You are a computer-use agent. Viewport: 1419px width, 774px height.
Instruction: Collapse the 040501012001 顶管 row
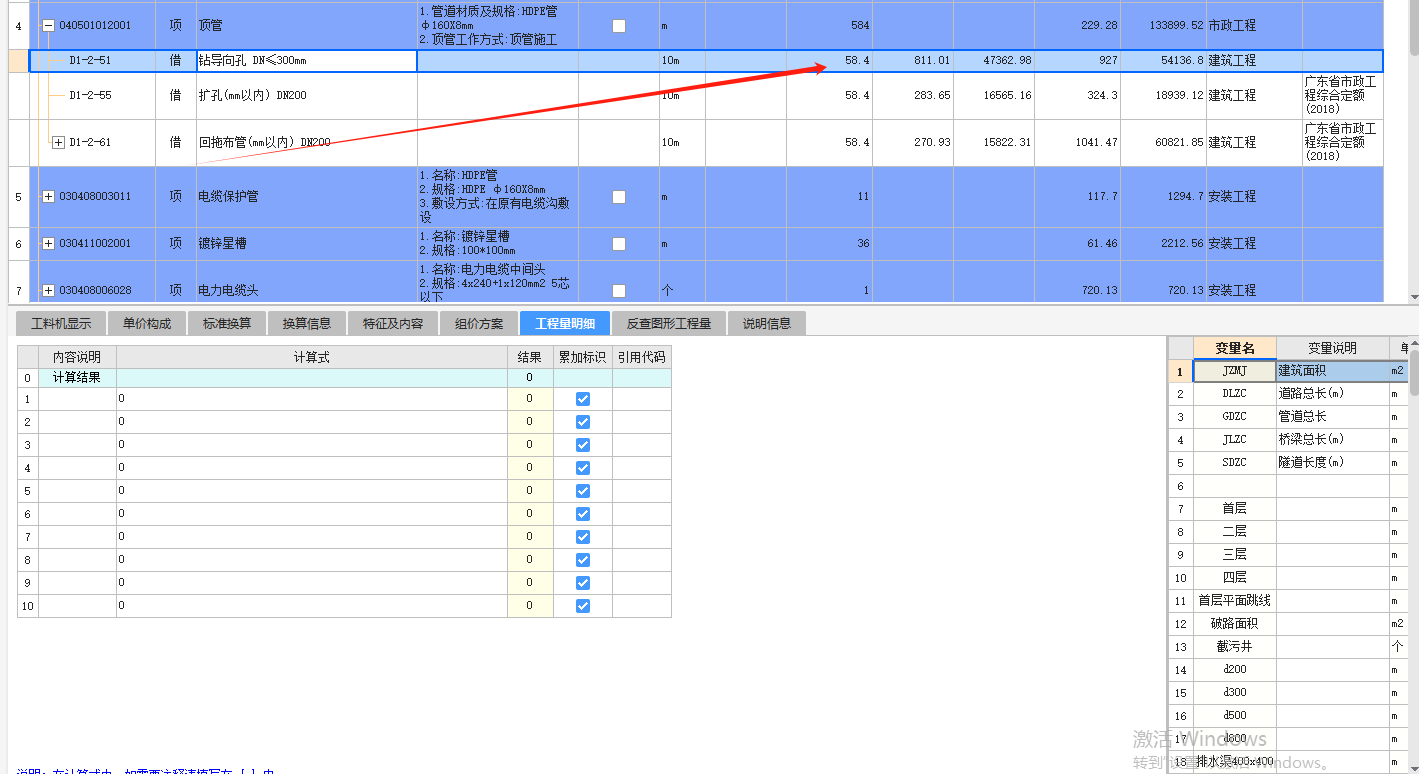coord(48,25)
